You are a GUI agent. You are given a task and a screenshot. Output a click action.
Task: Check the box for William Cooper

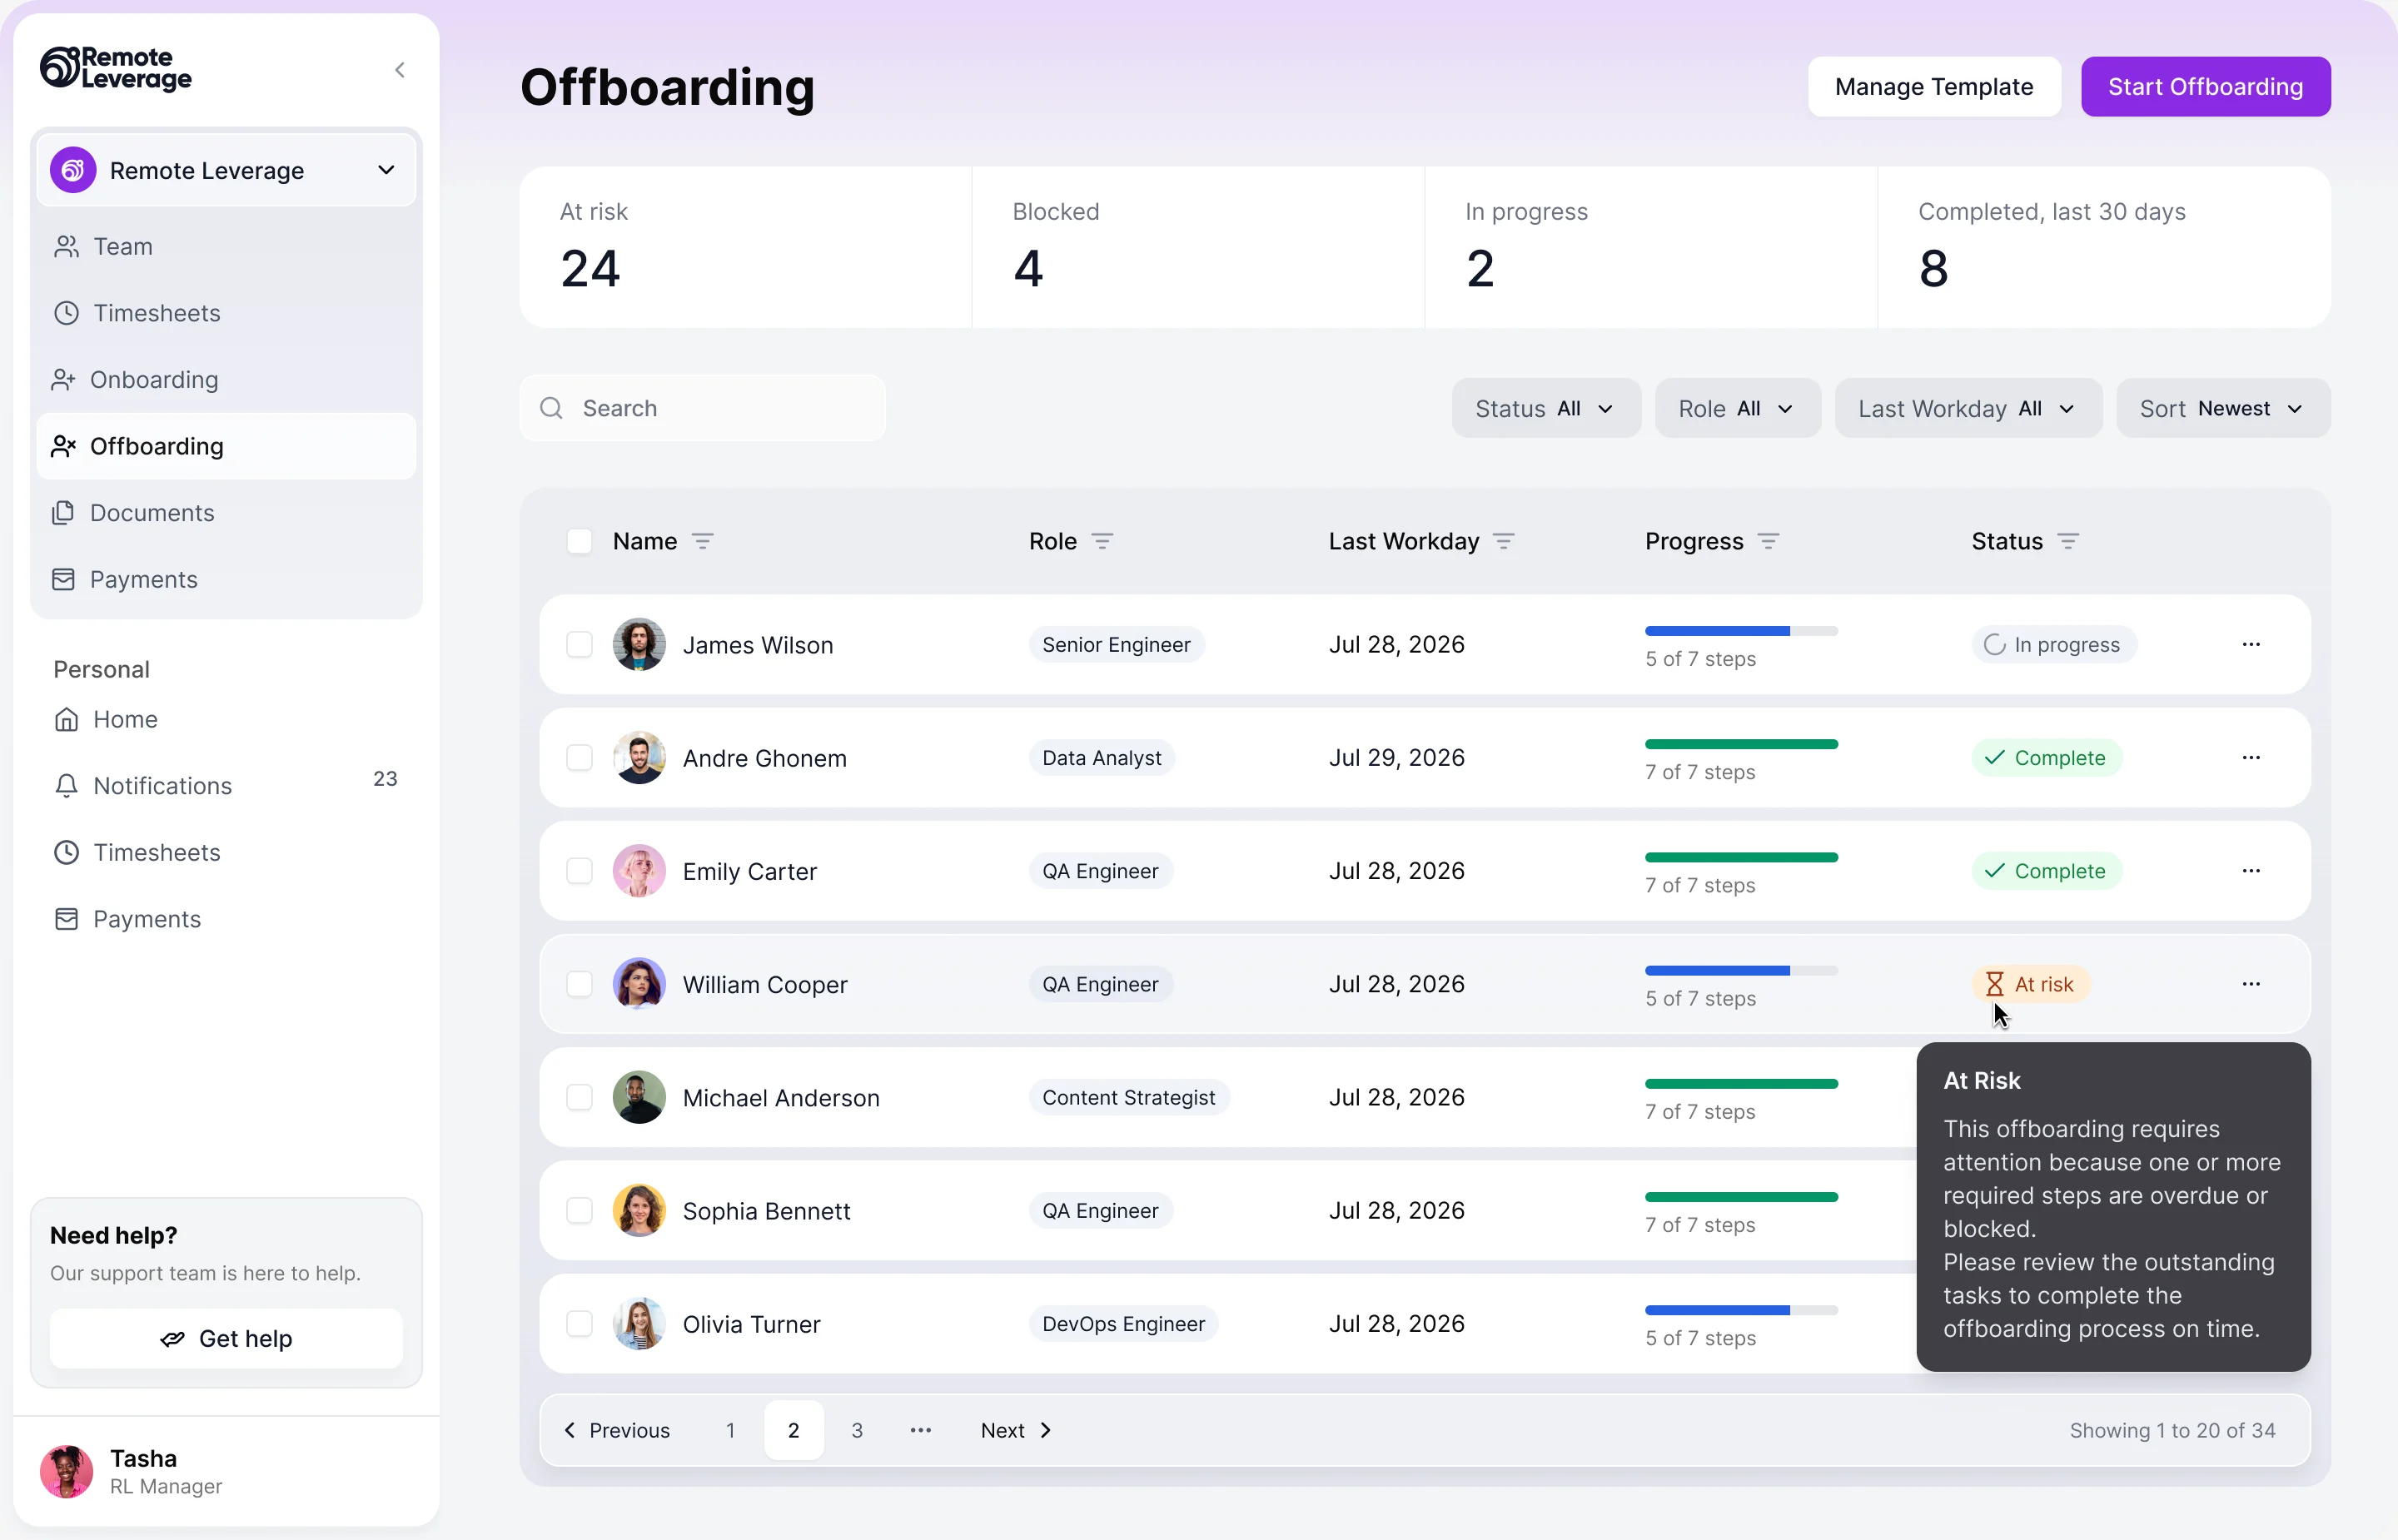pos(579,983)
